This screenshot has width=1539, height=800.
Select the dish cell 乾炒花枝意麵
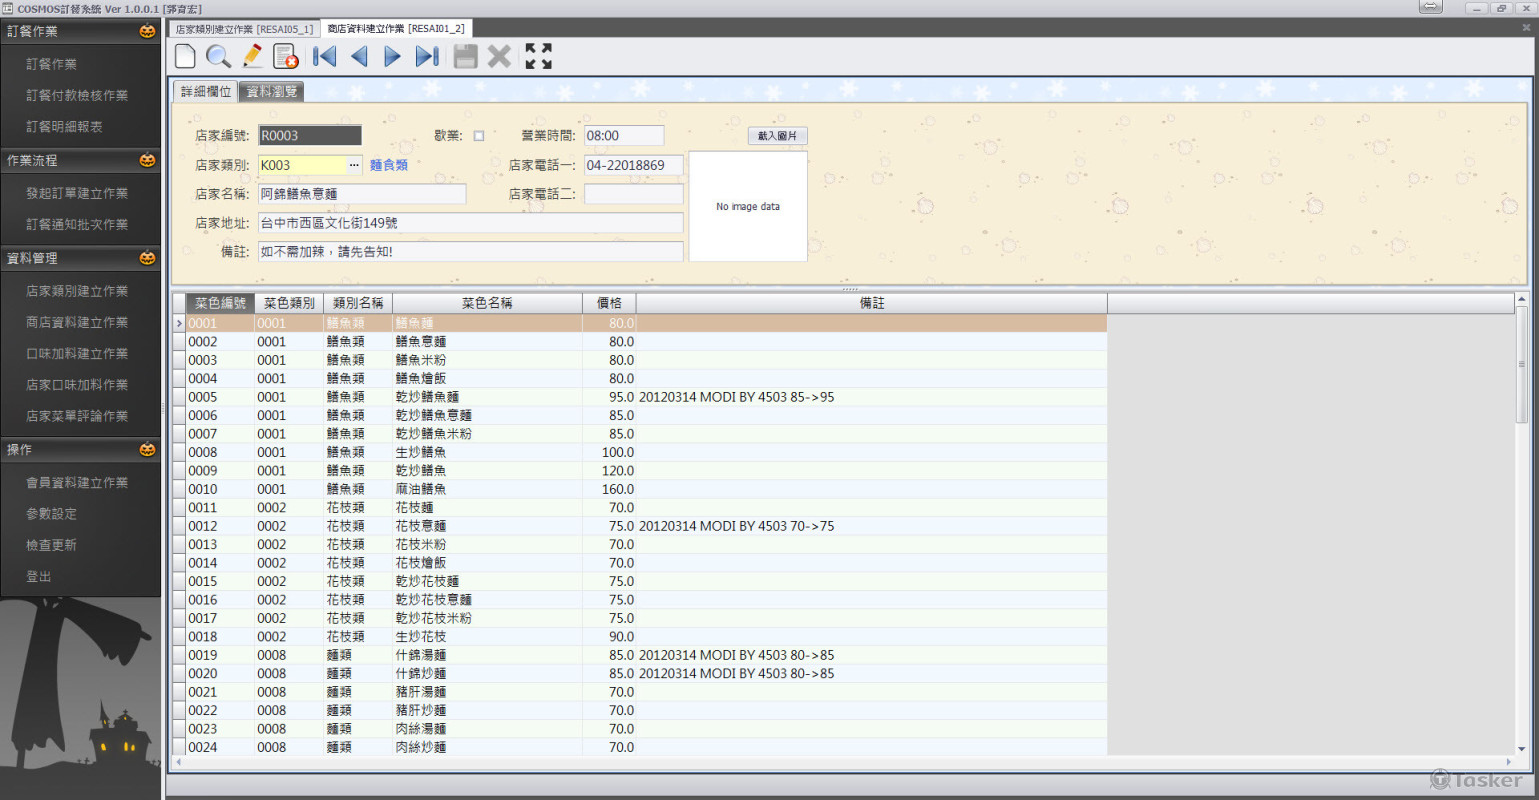pyautogui.click(x=488, y=600)
